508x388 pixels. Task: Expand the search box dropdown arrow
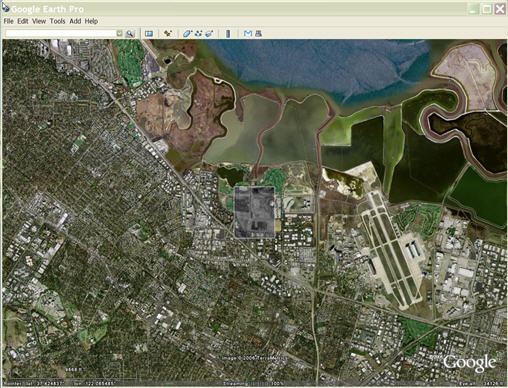(120, 33)
